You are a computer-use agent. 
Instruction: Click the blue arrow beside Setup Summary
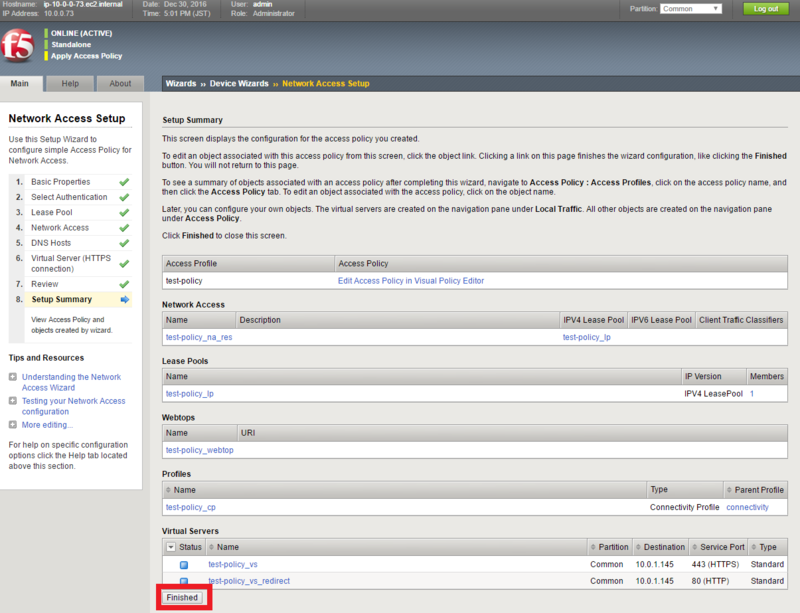pos(124,300)
